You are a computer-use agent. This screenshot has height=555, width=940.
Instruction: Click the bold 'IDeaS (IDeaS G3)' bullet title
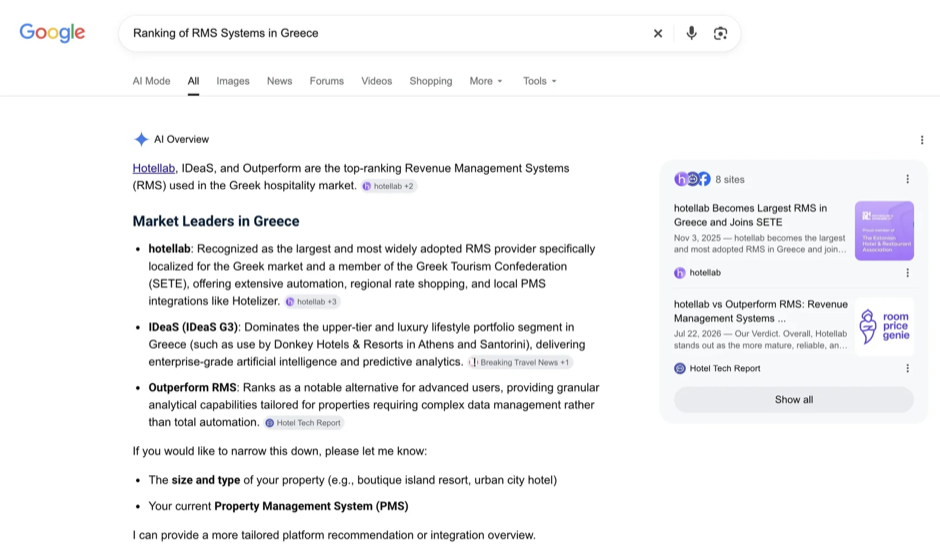[193, 327]
